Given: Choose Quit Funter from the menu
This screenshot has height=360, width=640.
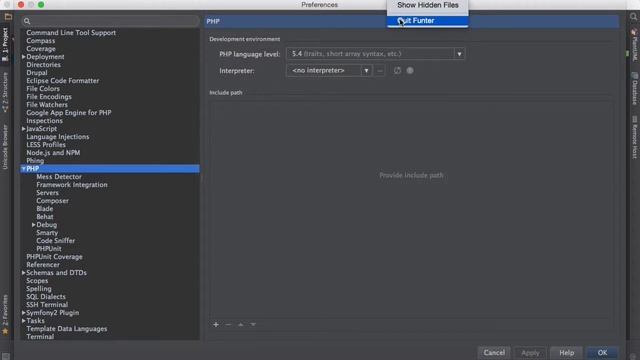Looking at the screenshot, I should pos(427,21).
